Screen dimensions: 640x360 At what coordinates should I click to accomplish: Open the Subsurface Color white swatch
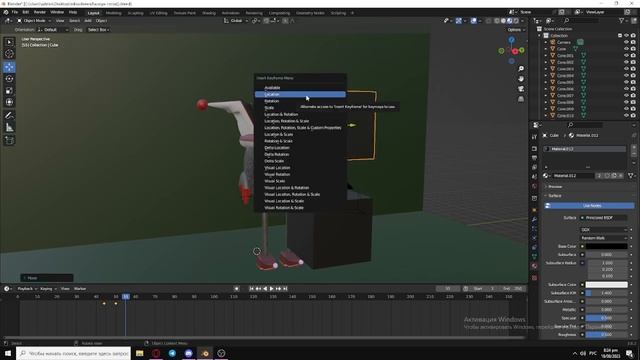[607, 284]
